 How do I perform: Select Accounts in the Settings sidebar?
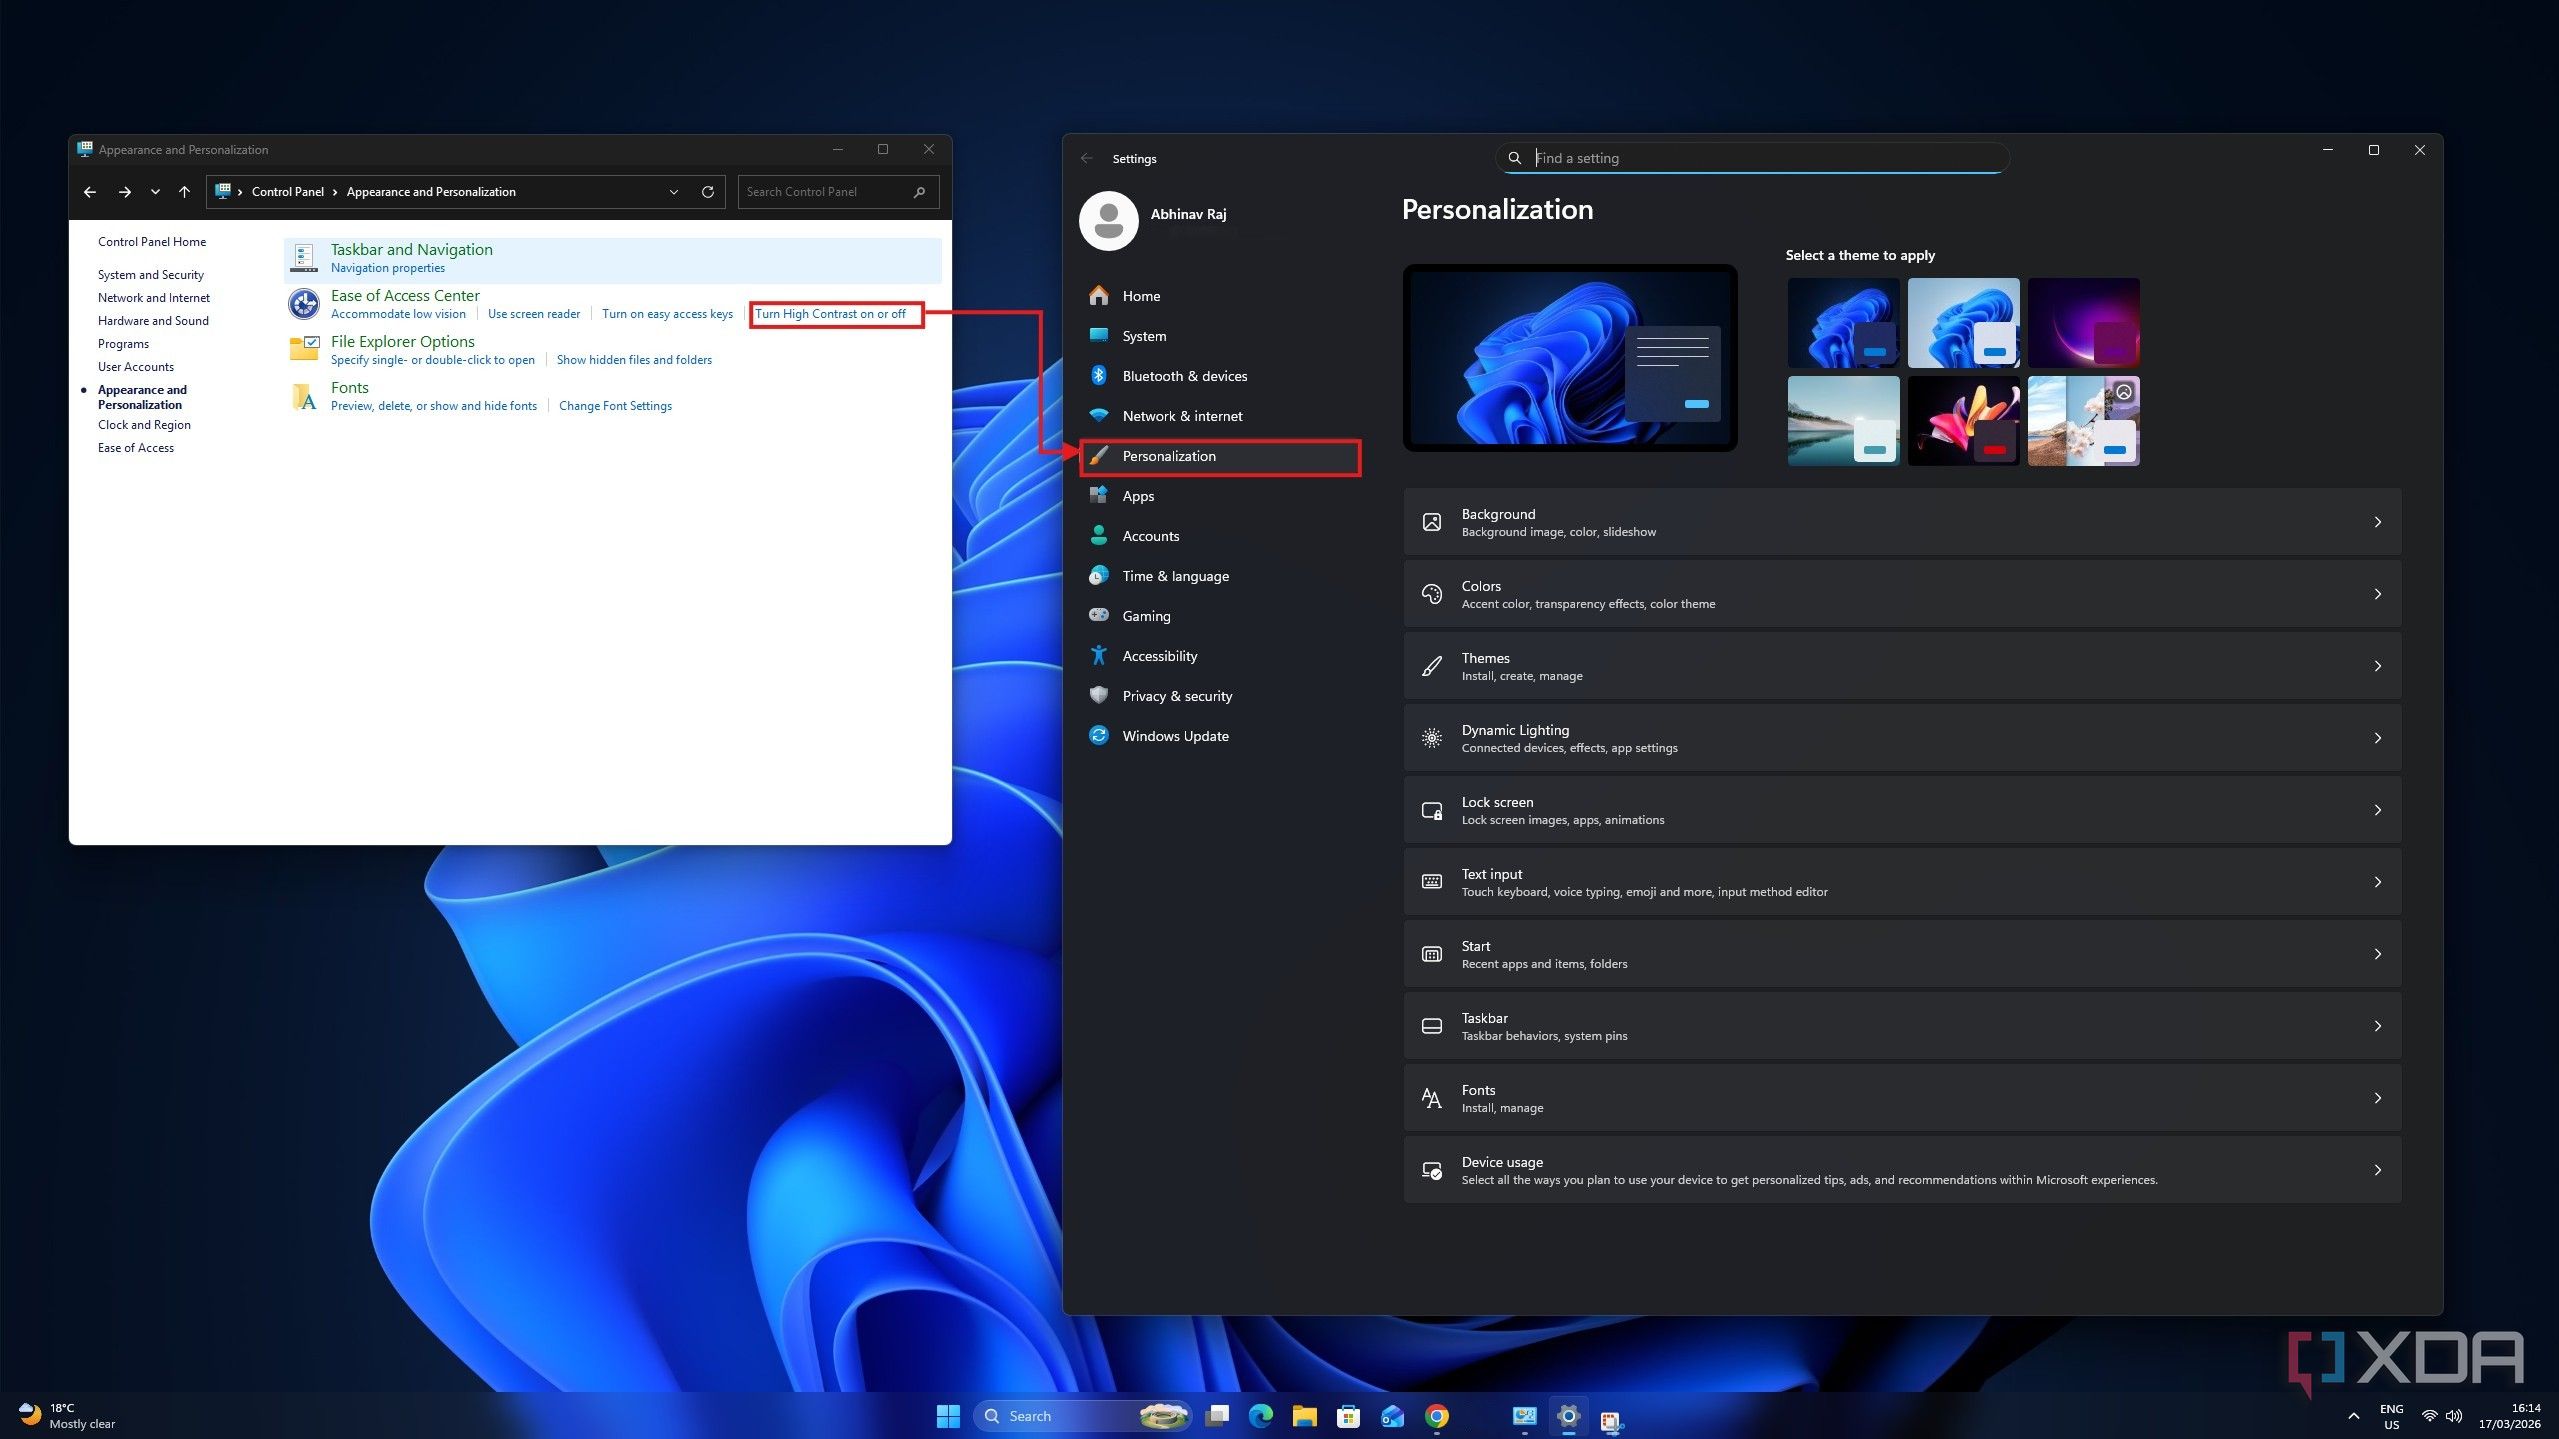tap(1220, 536)
